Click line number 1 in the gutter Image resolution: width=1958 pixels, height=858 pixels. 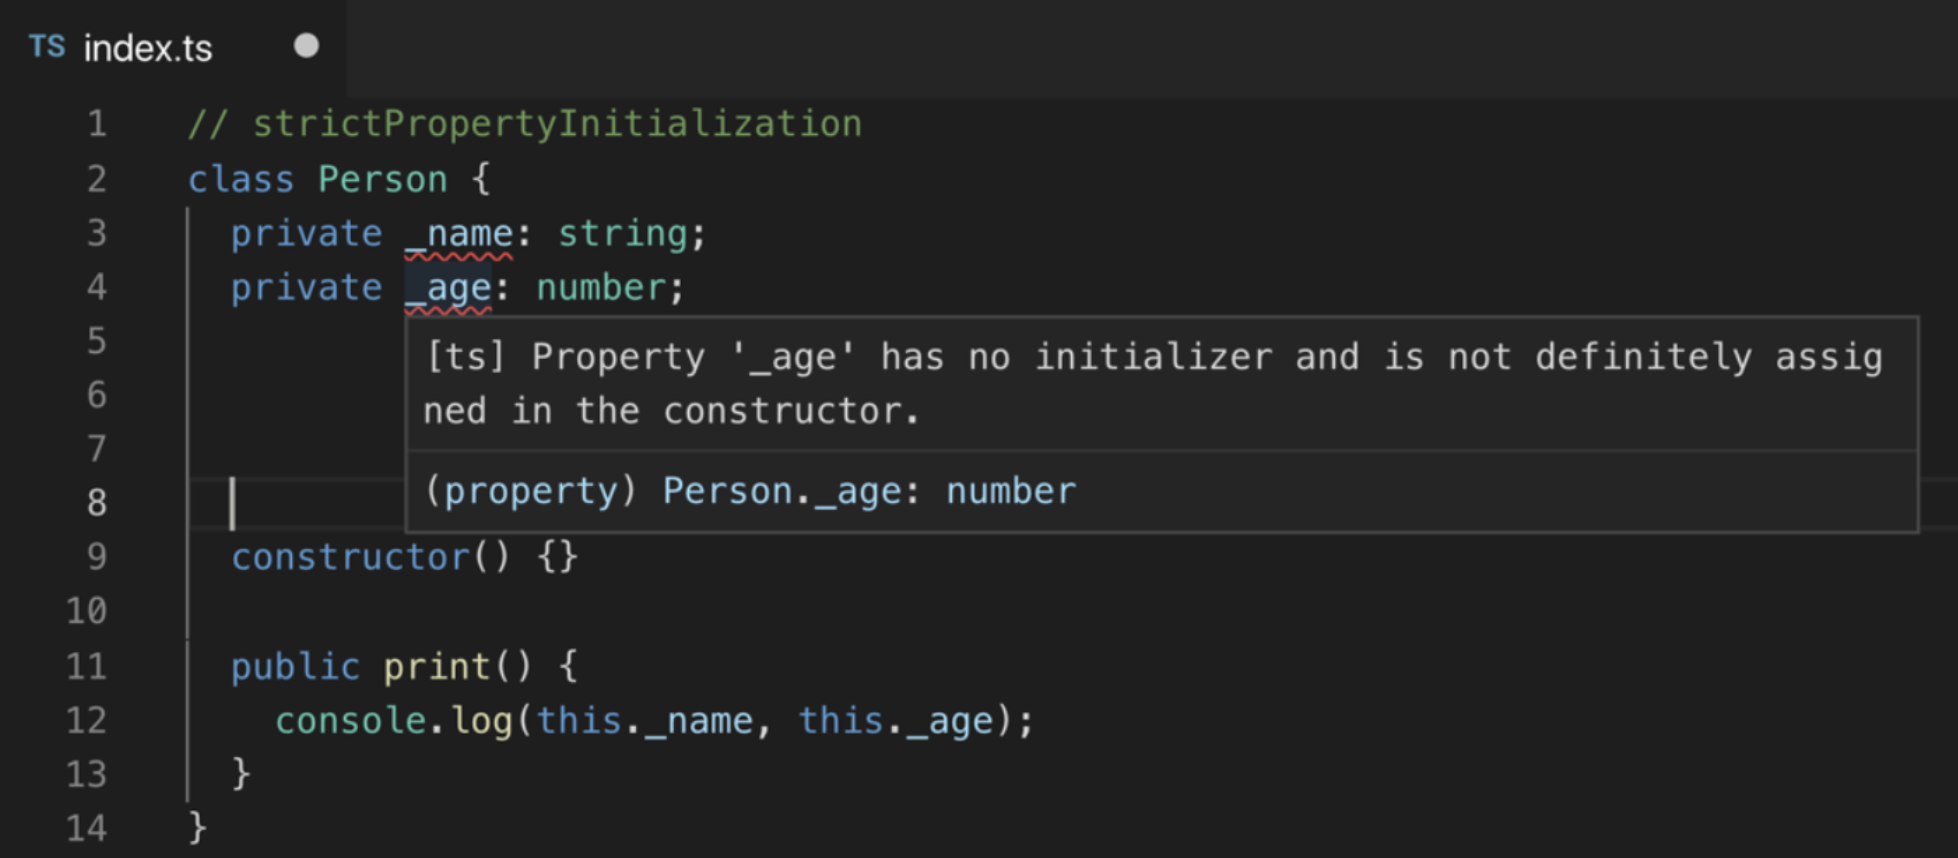click(x=97, y=124)
